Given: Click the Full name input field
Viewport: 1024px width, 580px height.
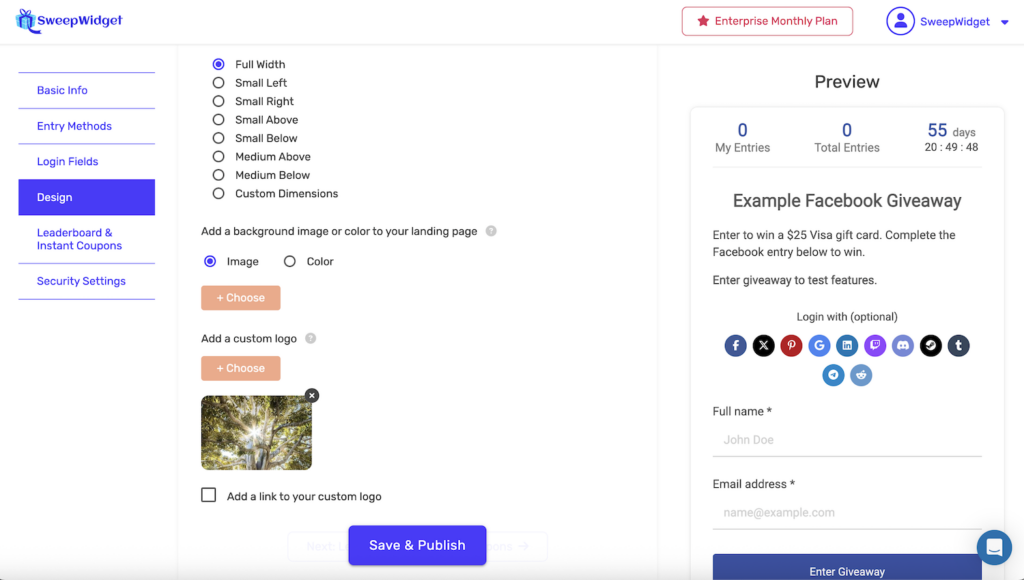Looking at the screenshot, I should pos(846,440).
